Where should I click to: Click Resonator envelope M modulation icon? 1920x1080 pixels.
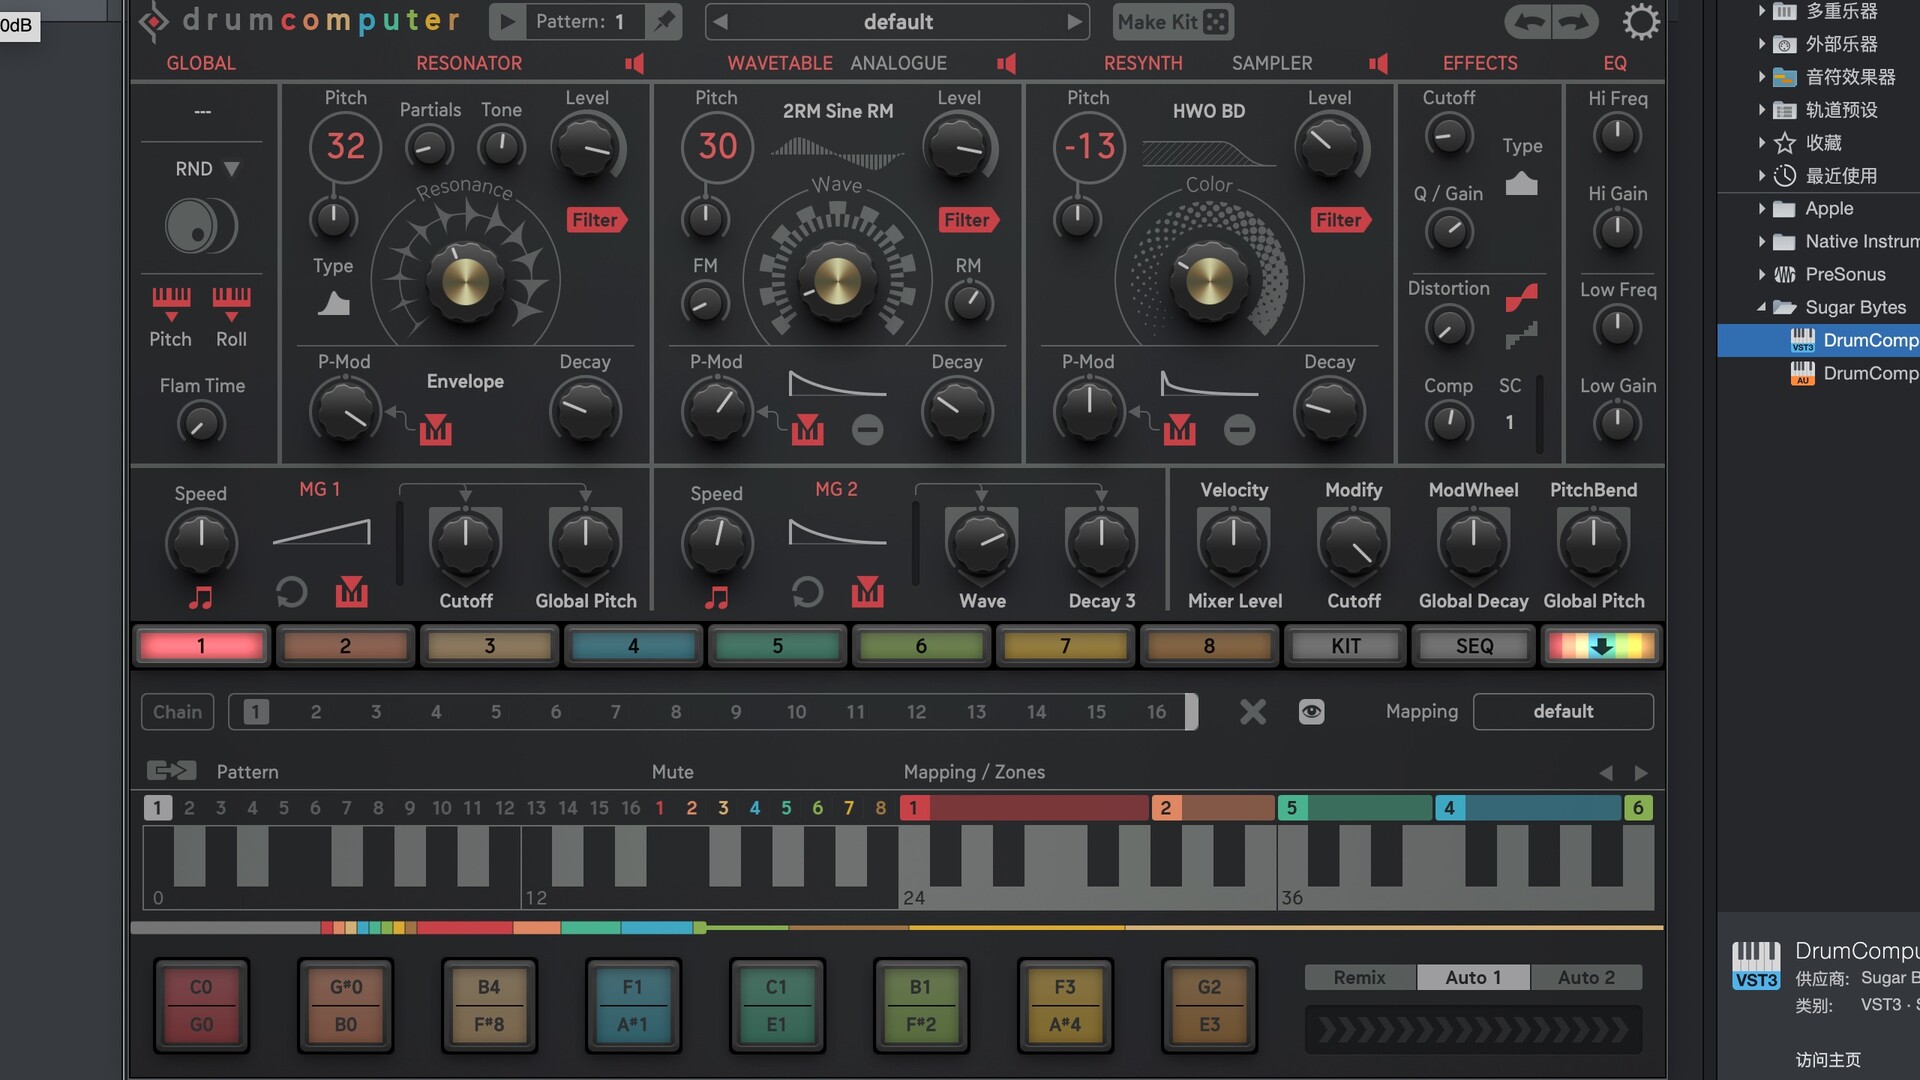pos(435,429)
